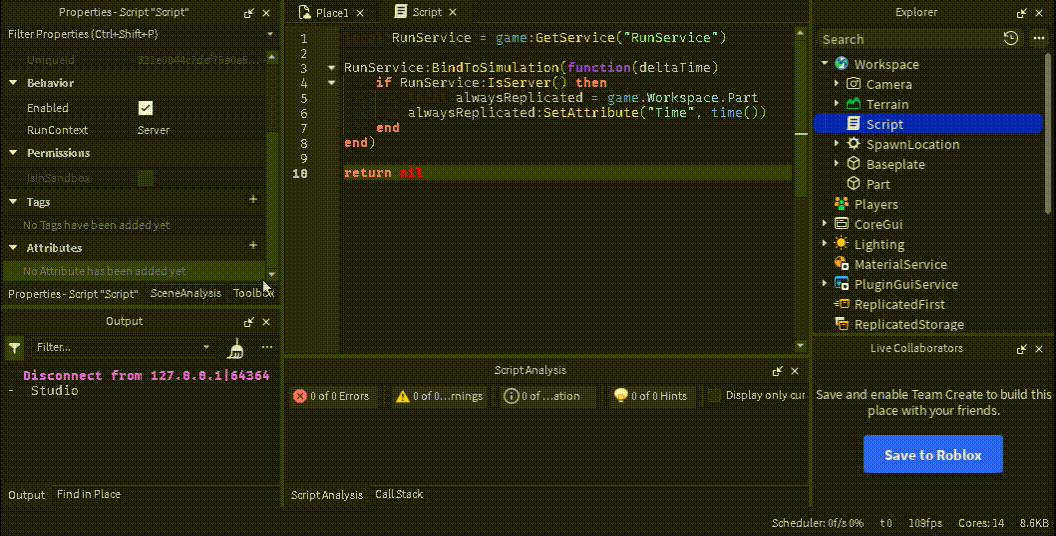Clear the output with the broom icon

(236, 348)
